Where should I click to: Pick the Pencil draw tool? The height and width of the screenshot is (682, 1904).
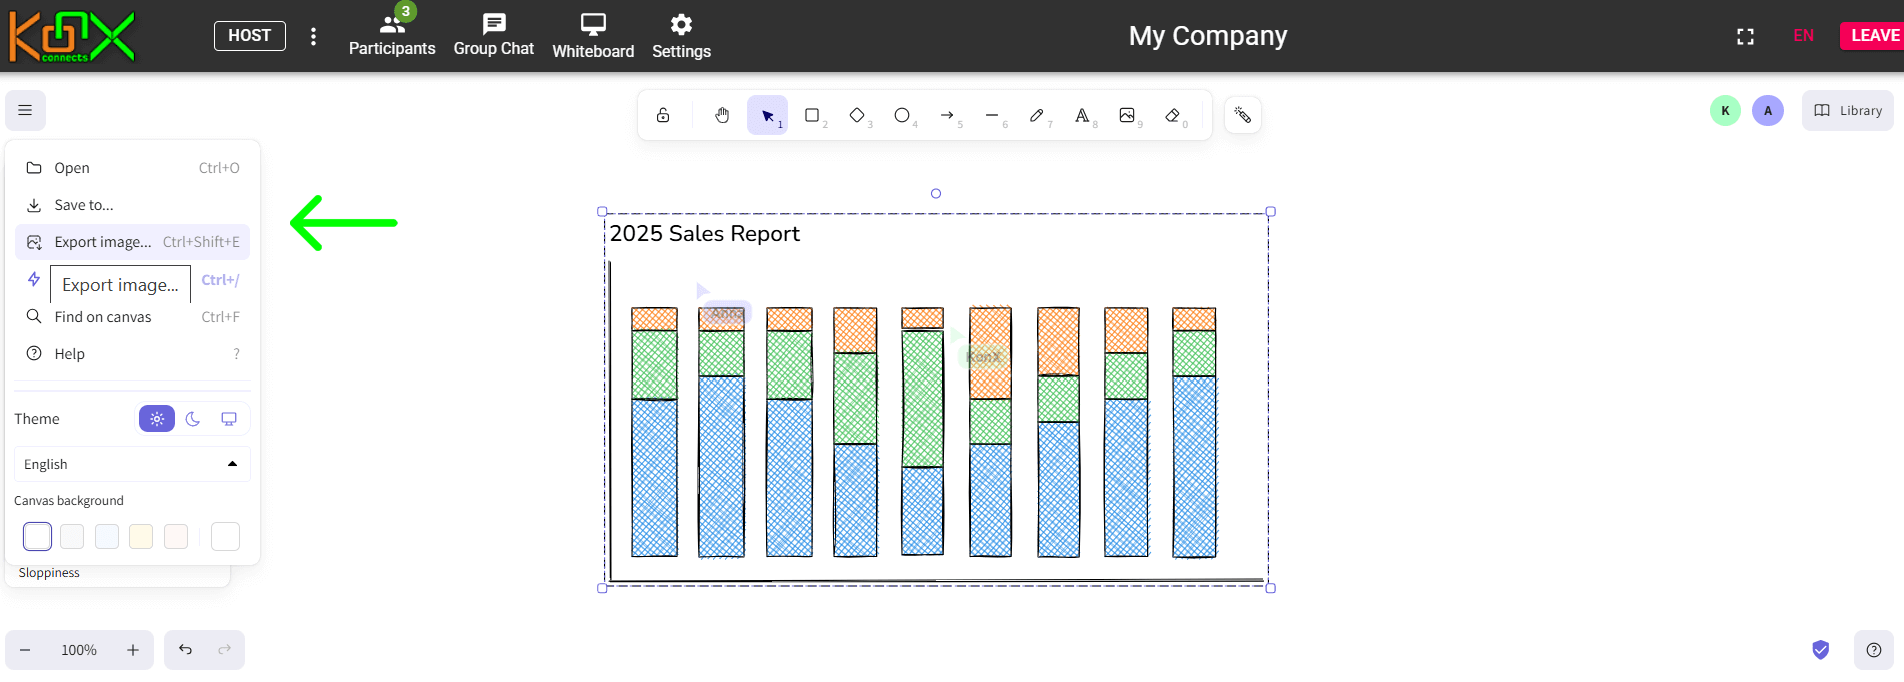click(1037, 116)
